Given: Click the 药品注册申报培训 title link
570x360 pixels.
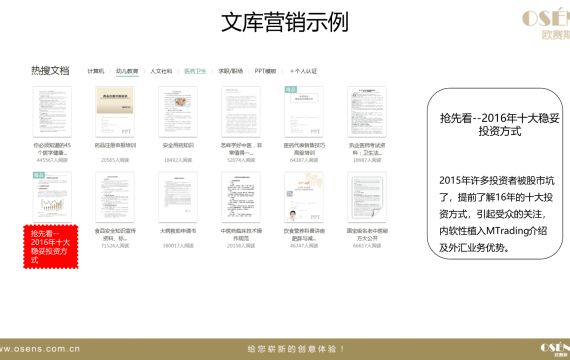Looking at the screenshot, I should pyautogui.click(x=115, y=145).
